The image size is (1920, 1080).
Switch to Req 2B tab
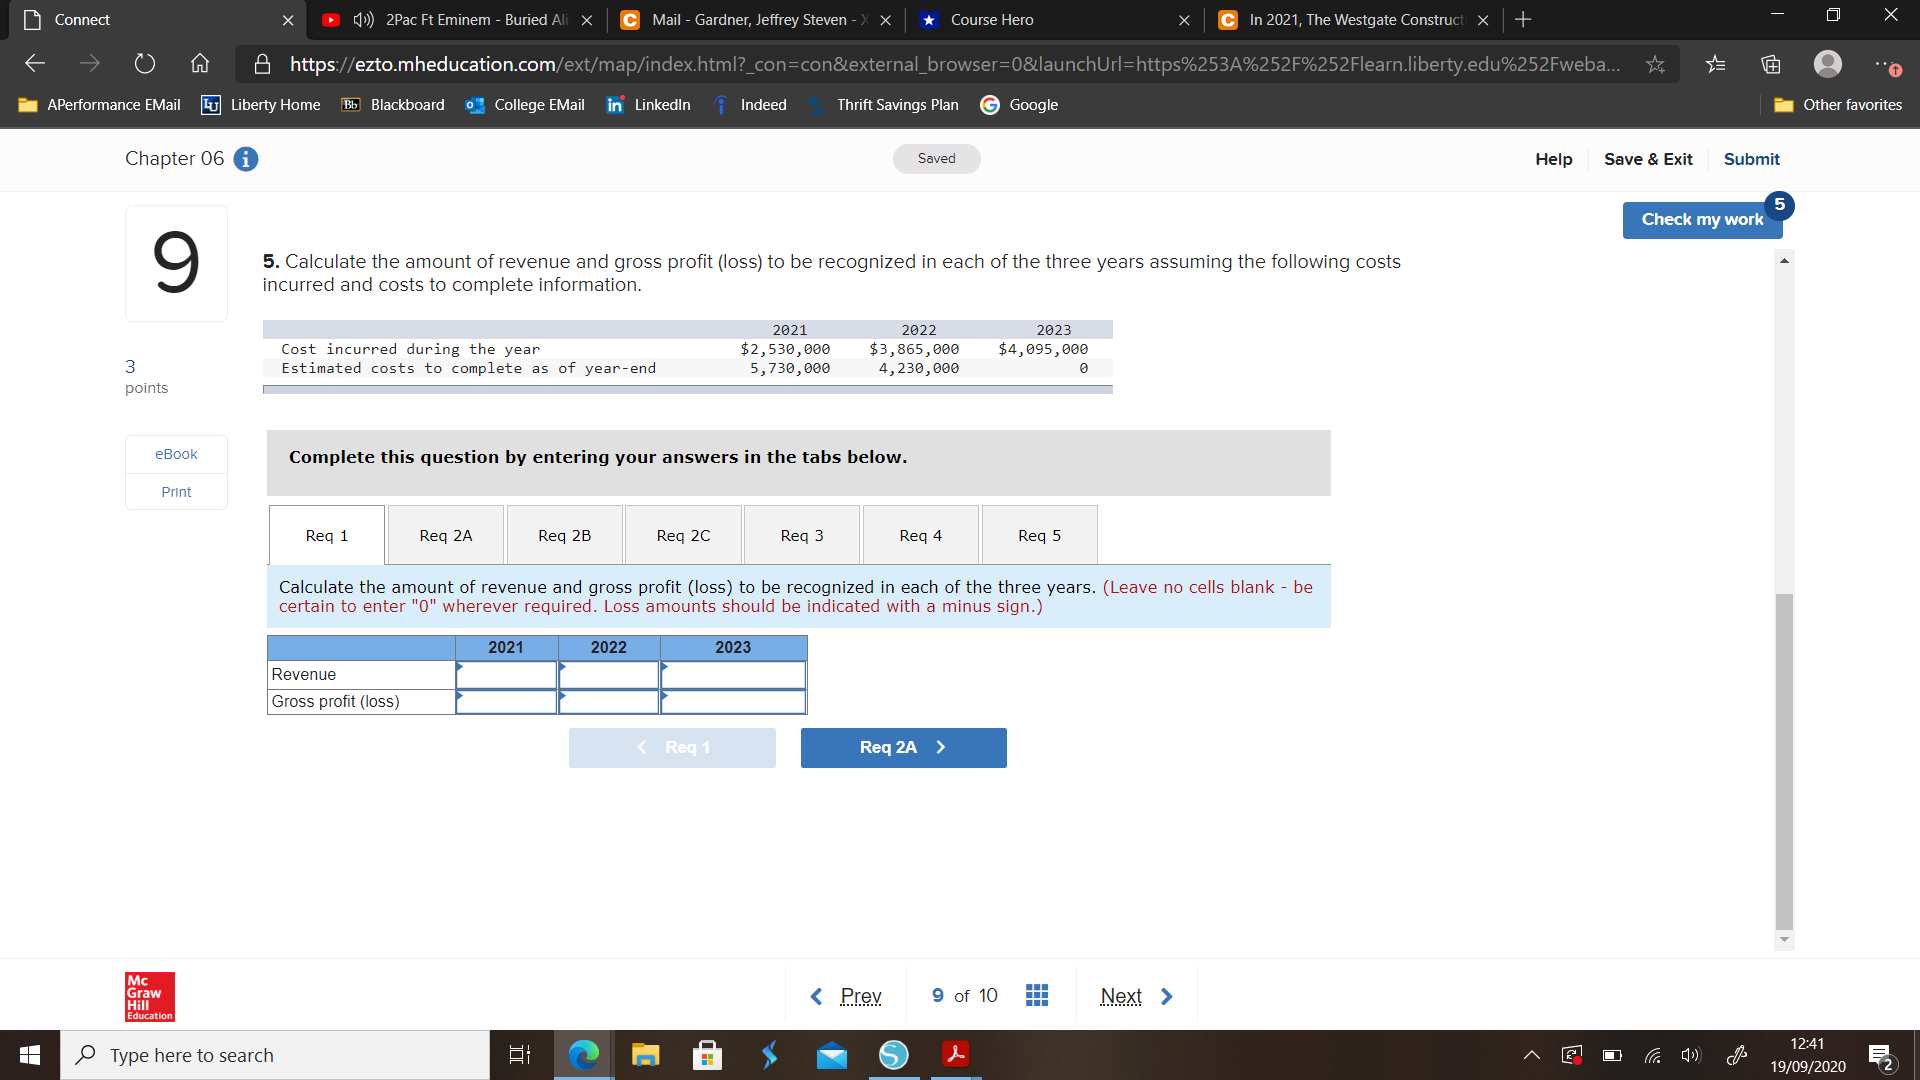click(564, 536)
